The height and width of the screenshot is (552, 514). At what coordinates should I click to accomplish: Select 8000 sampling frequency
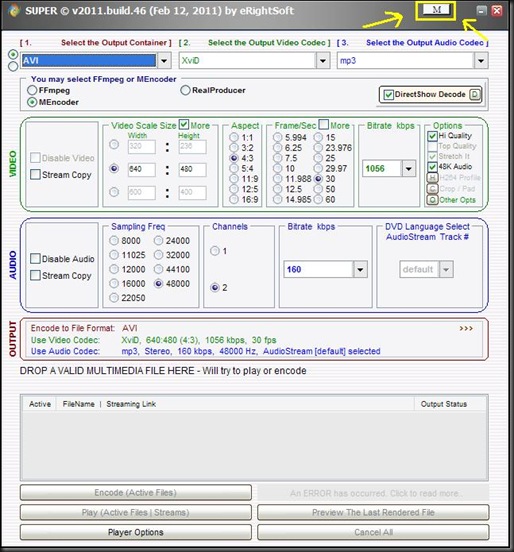point(114,241)
